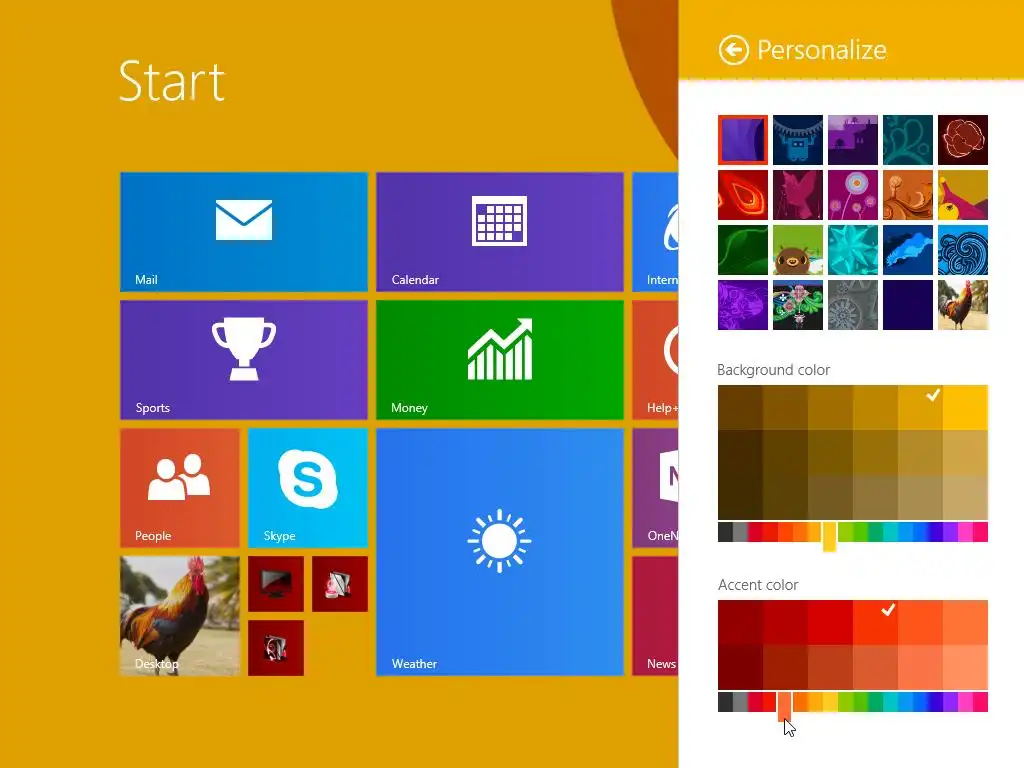Click the yellow handle on Background color hue strip

(x=829, y=536)
